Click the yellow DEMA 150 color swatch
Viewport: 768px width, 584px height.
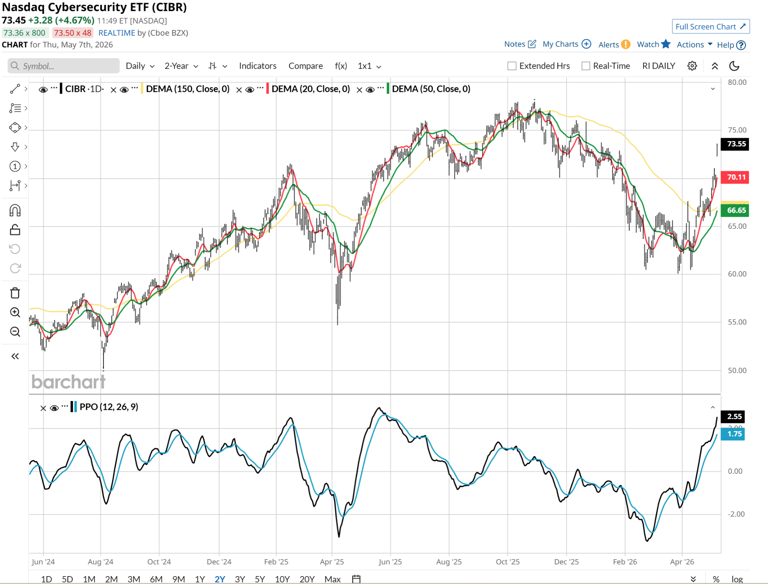point(142,89)
